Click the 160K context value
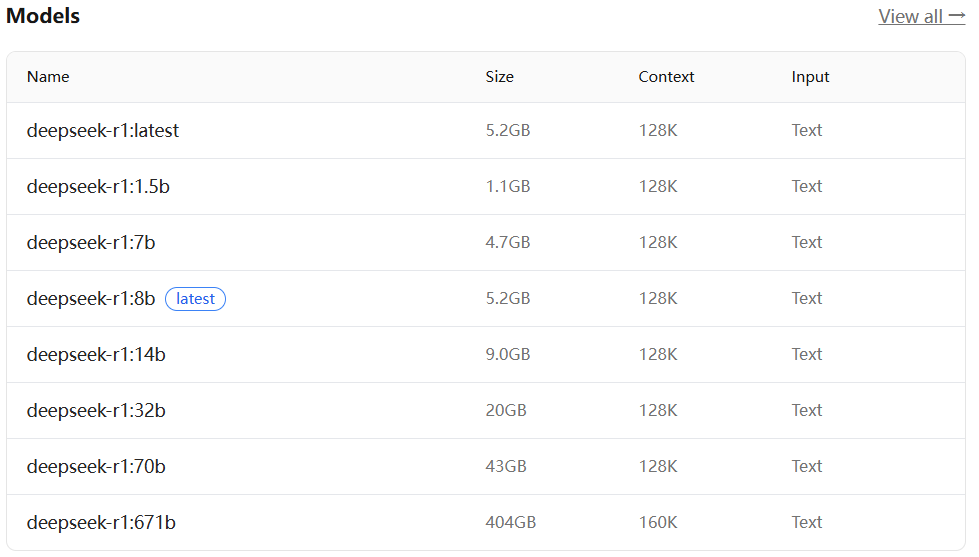Screen dimensions: 979x557 658,522
